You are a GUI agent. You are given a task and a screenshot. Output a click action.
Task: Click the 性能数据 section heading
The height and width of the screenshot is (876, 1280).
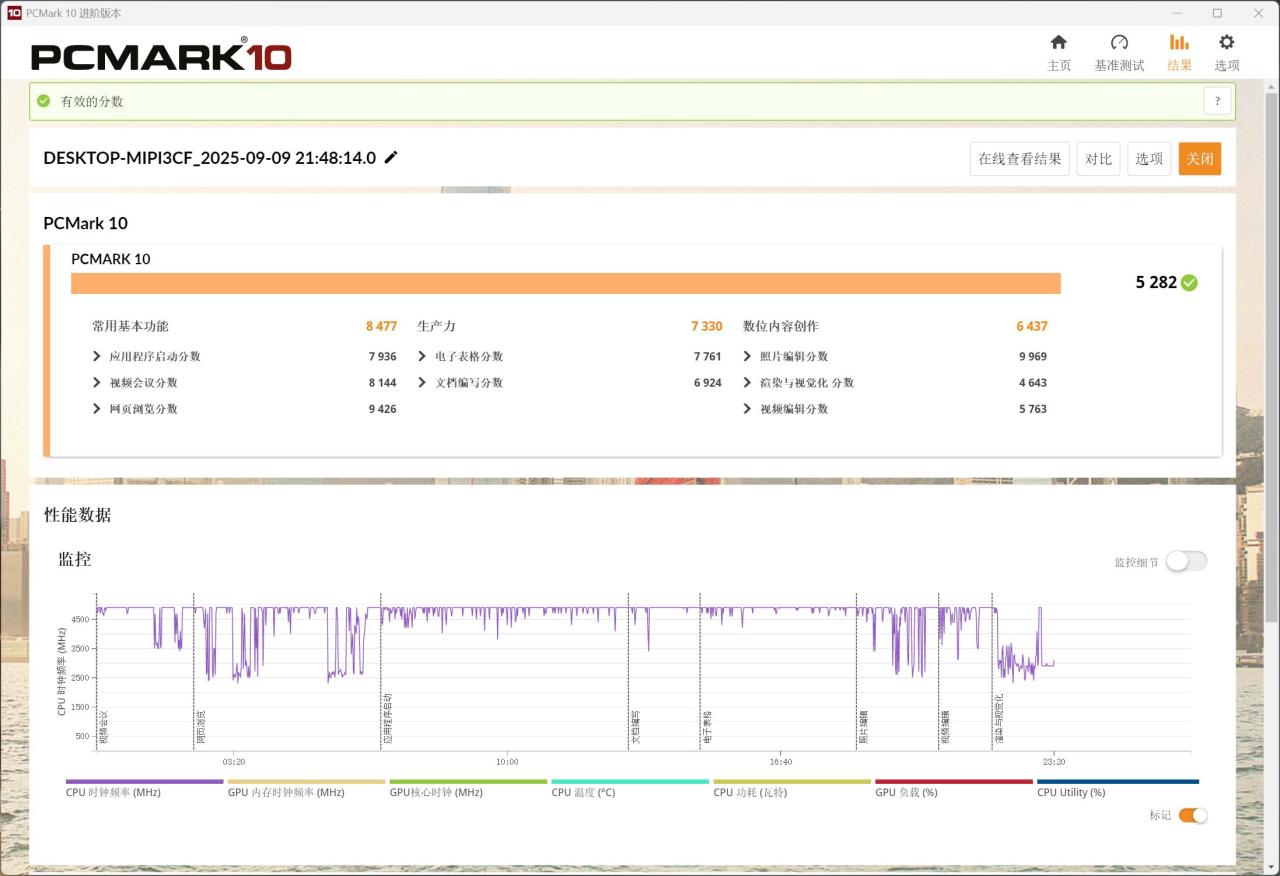point(77,515)
